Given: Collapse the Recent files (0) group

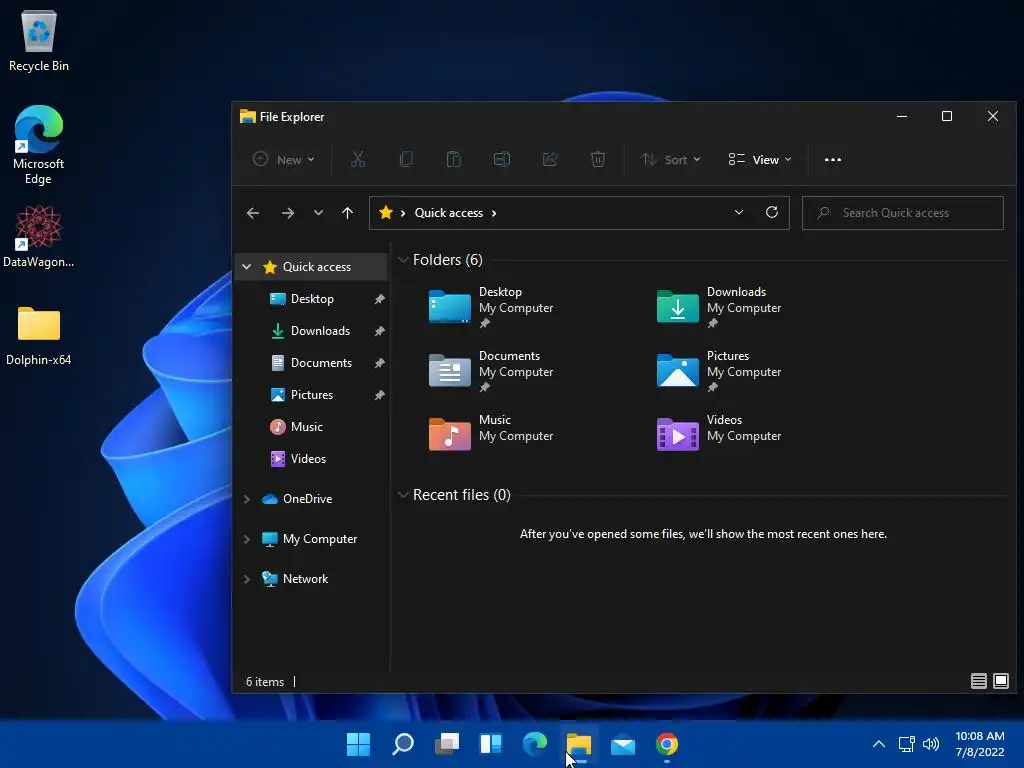Looking at the screenshot, I should tap(403, 494).
